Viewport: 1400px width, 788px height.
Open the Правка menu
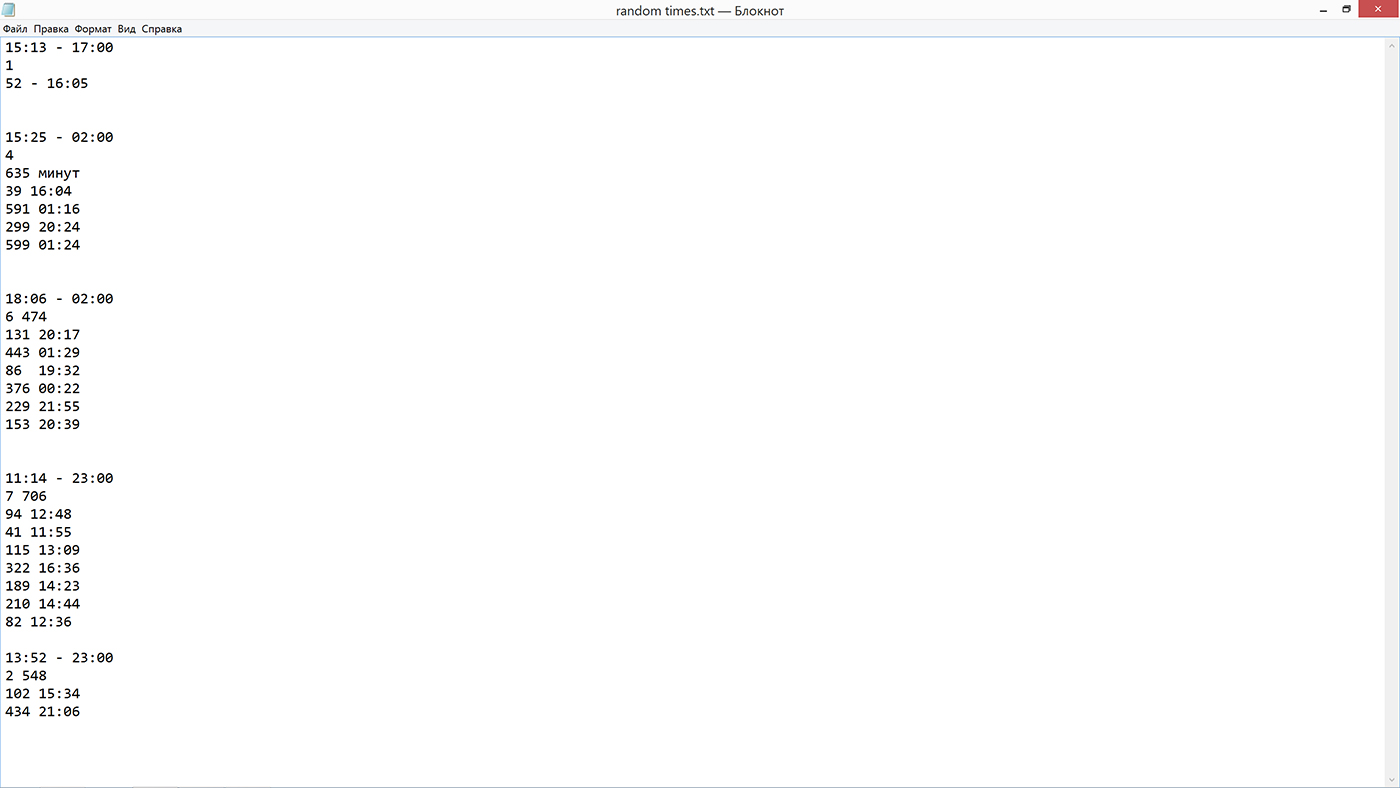pyautogui.click(x=51, y=29)
